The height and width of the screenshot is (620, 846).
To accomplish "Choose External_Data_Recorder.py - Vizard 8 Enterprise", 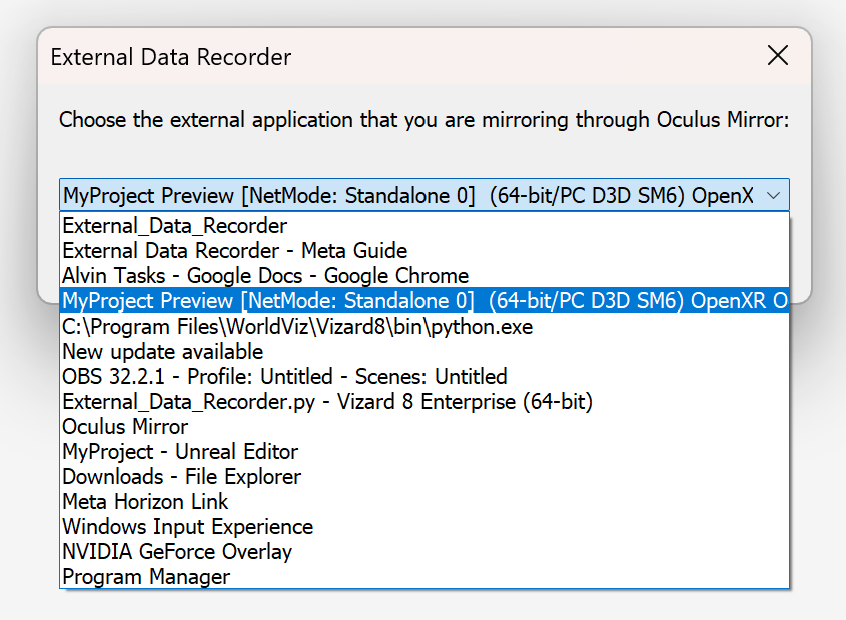I will tap(424, 401).
